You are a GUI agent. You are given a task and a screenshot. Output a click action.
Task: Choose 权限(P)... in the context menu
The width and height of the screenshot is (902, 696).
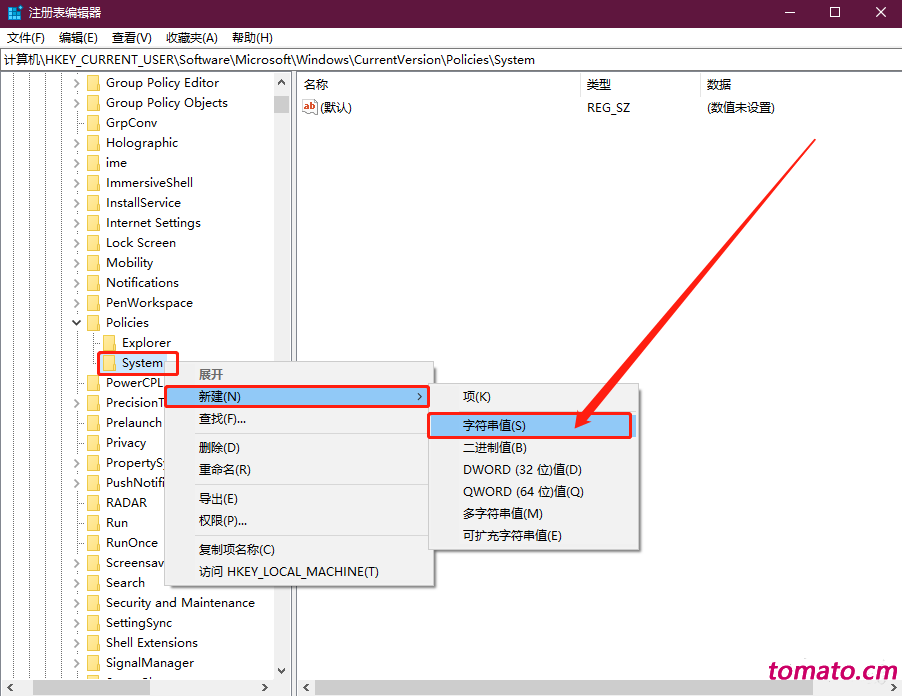pyautogui.click(x=297, y=521)
